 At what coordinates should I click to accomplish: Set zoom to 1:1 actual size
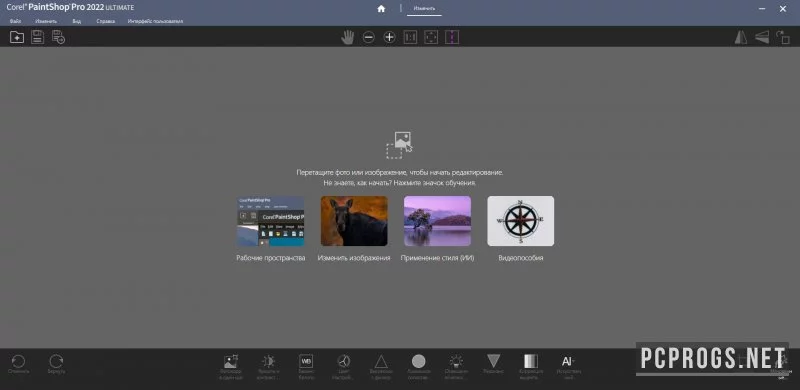(410, 37)
